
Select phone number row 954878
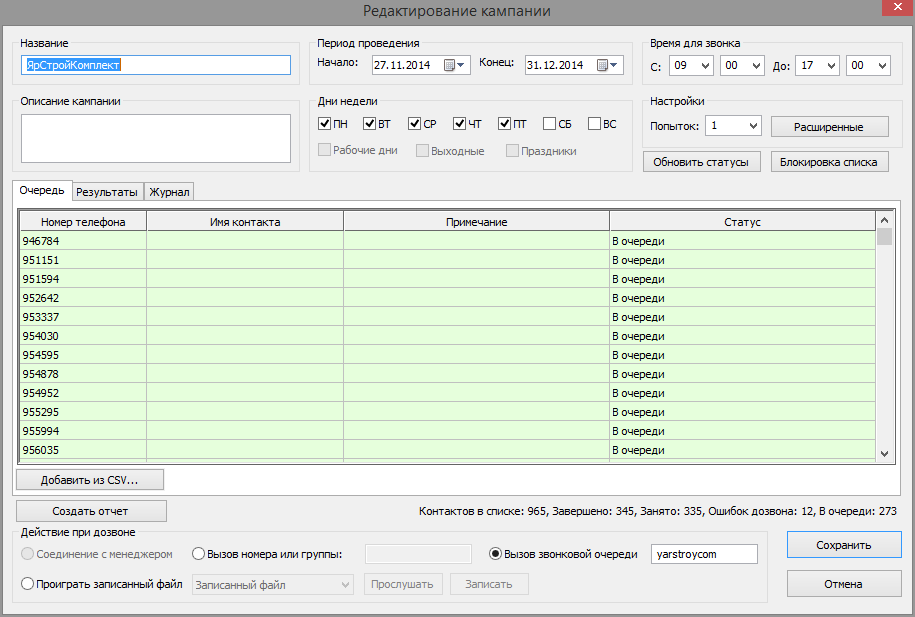coord(448,374)
